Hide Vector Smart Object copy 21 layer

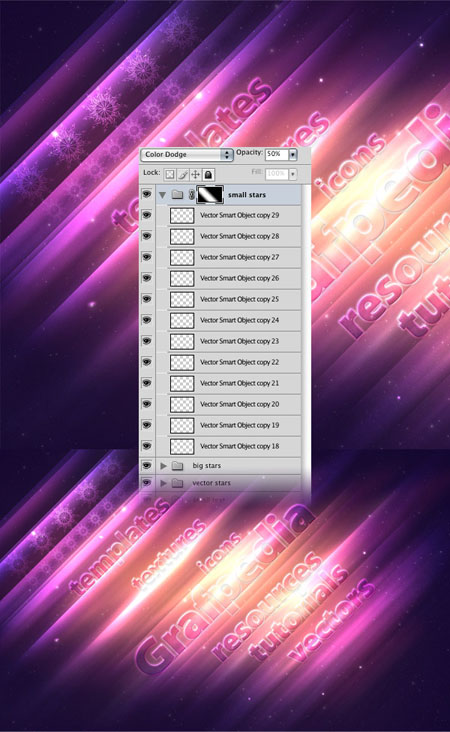click(147, 383)
